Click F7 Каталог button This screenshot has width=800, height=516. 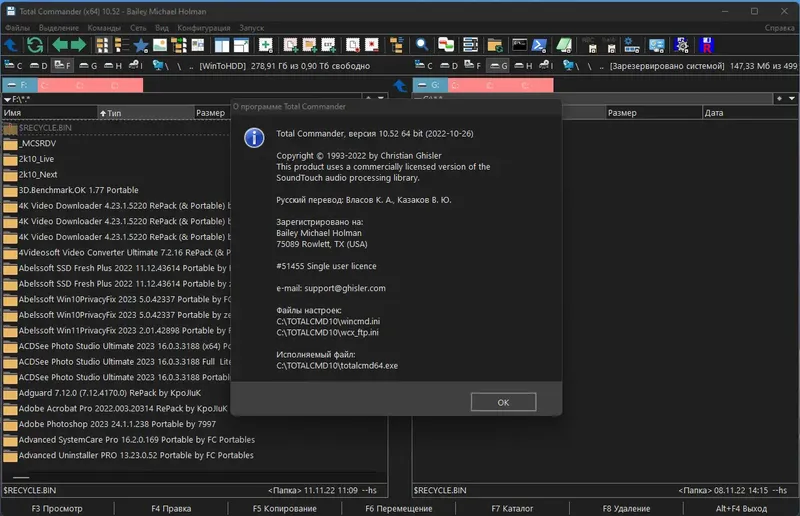pos(512,508)
